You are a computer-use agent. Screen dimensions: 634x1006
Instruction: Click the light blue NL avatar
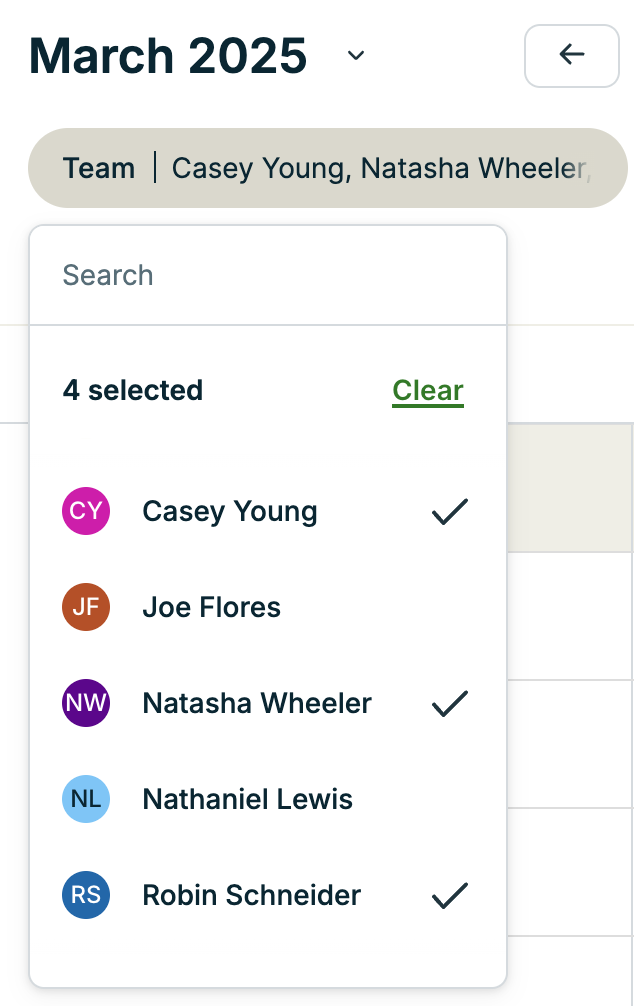point(86,799)
